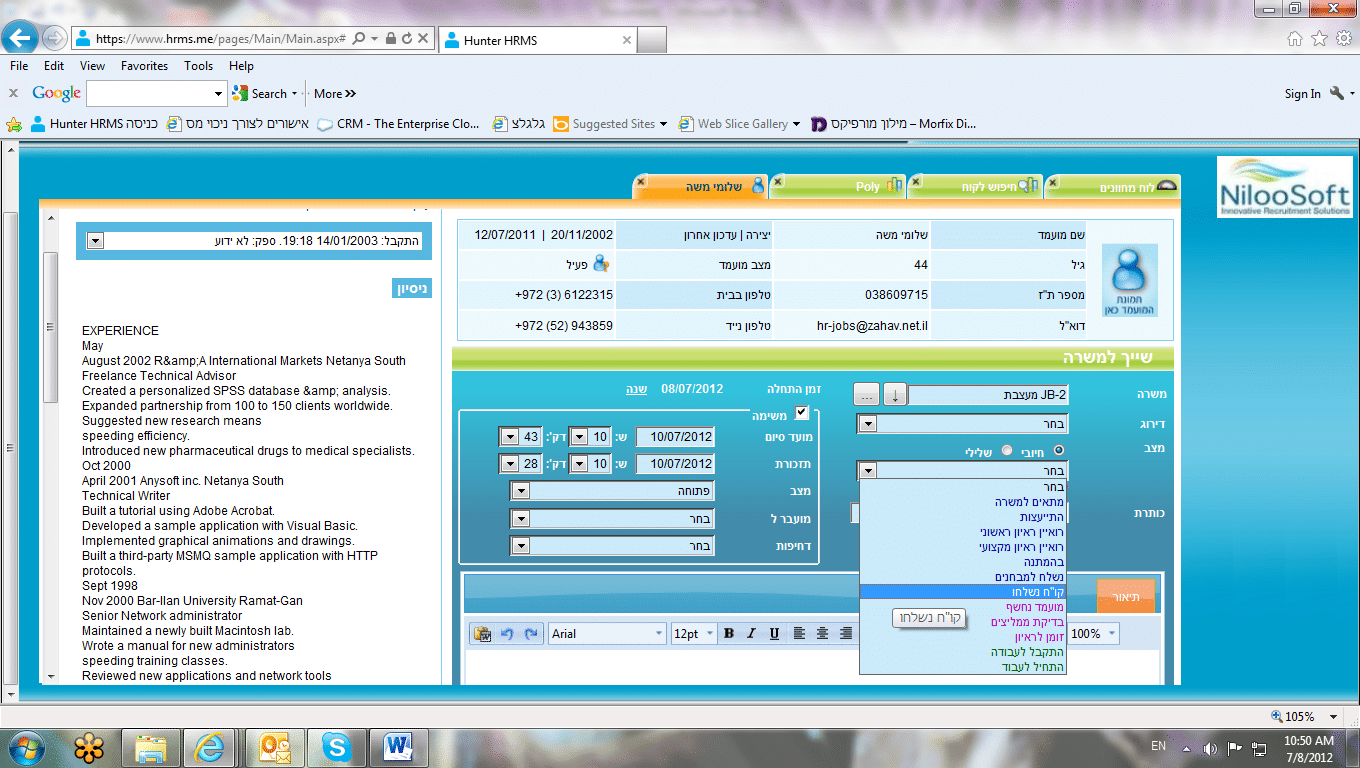
Task: Open the browser Home icon
Action: tap(1295, 38)
